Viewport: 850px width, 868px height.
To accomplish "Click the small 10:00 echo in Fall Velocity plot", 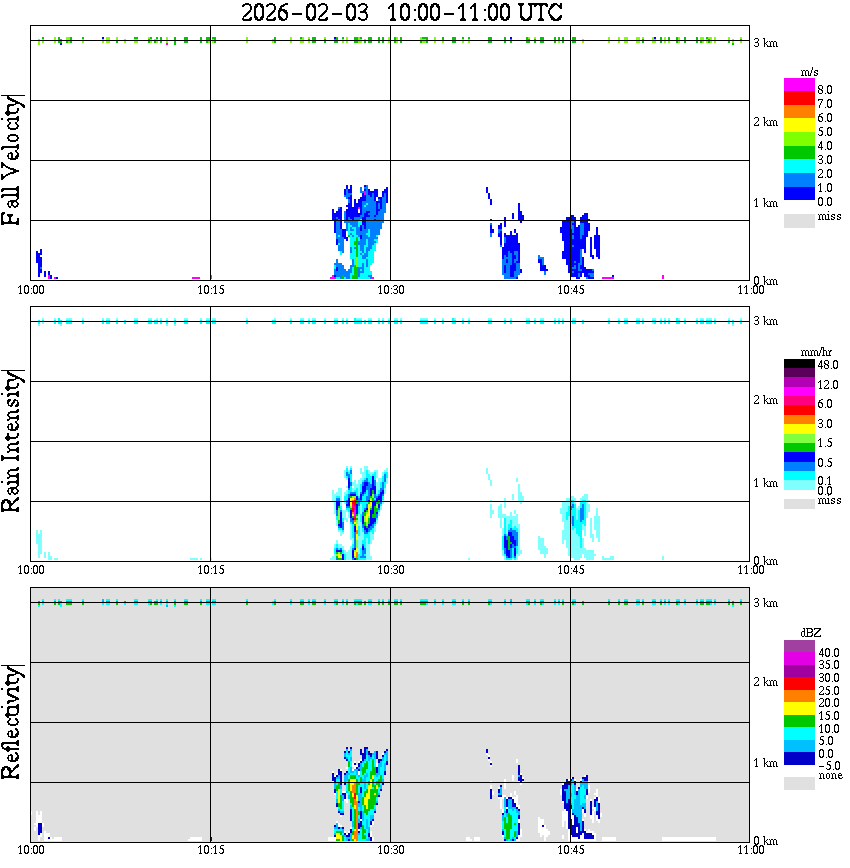I will [40, 263].
